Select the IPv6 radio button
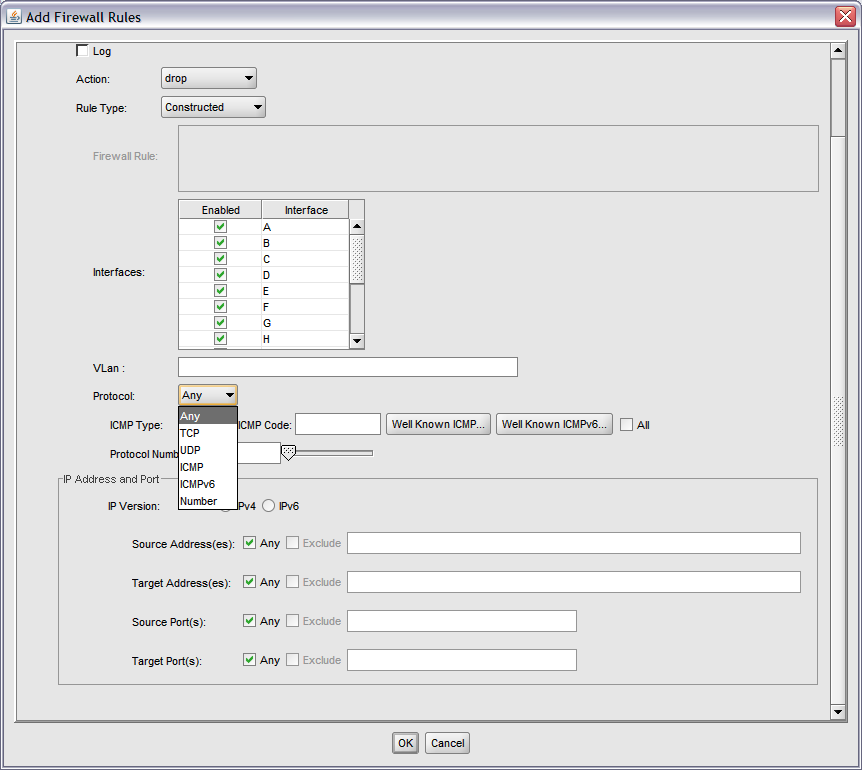862x770 pixels. [268, 506]
